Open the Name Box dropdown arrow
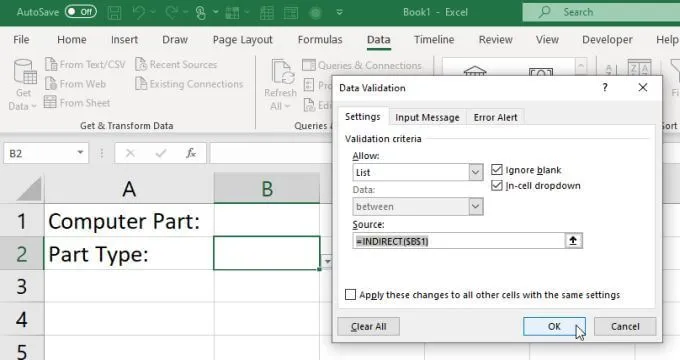Image resolution: width=680 pixels, height=360 pixels. coord(80,153)
